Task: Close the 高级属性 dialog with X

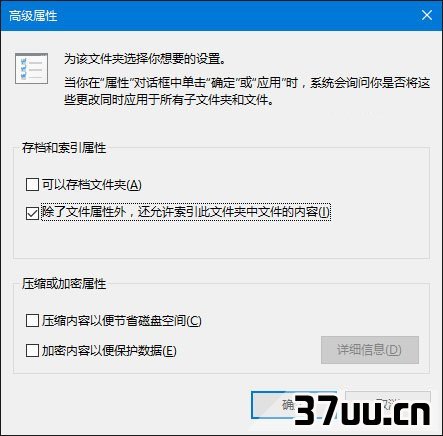Action: pos(427,15)
